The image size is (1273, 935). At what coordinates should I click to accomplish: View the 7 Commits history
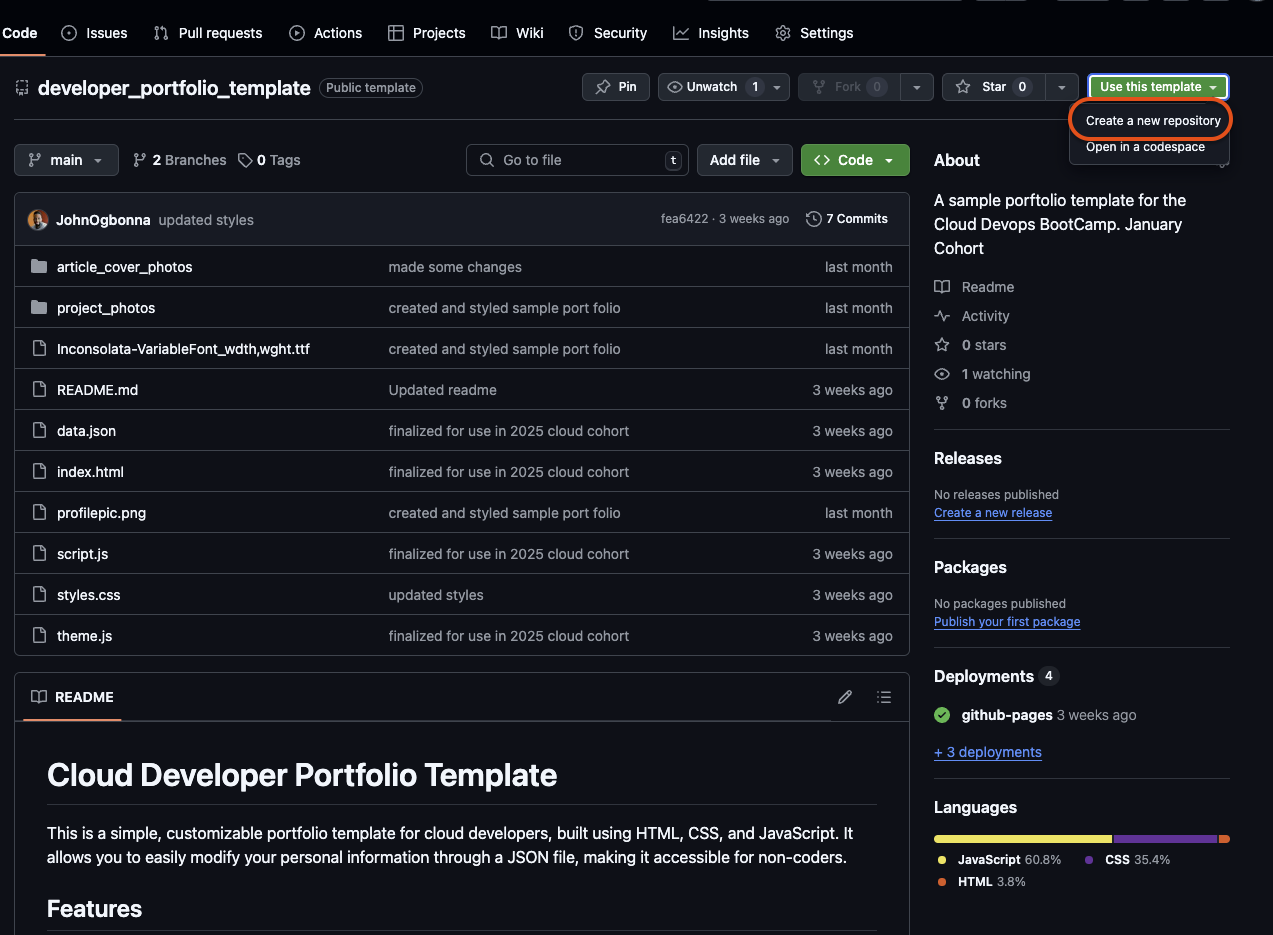tap(847, 219)
